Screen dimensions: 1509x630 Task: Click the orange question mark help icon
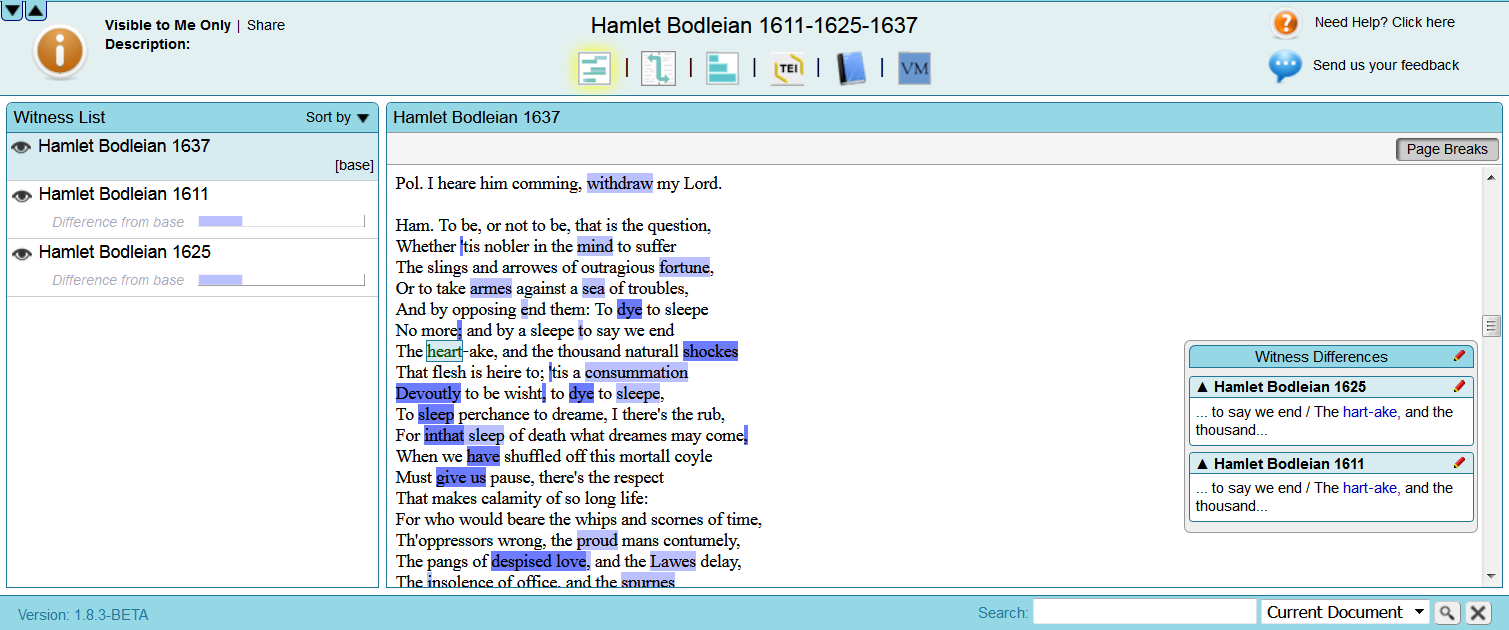tap(1285, 23)
